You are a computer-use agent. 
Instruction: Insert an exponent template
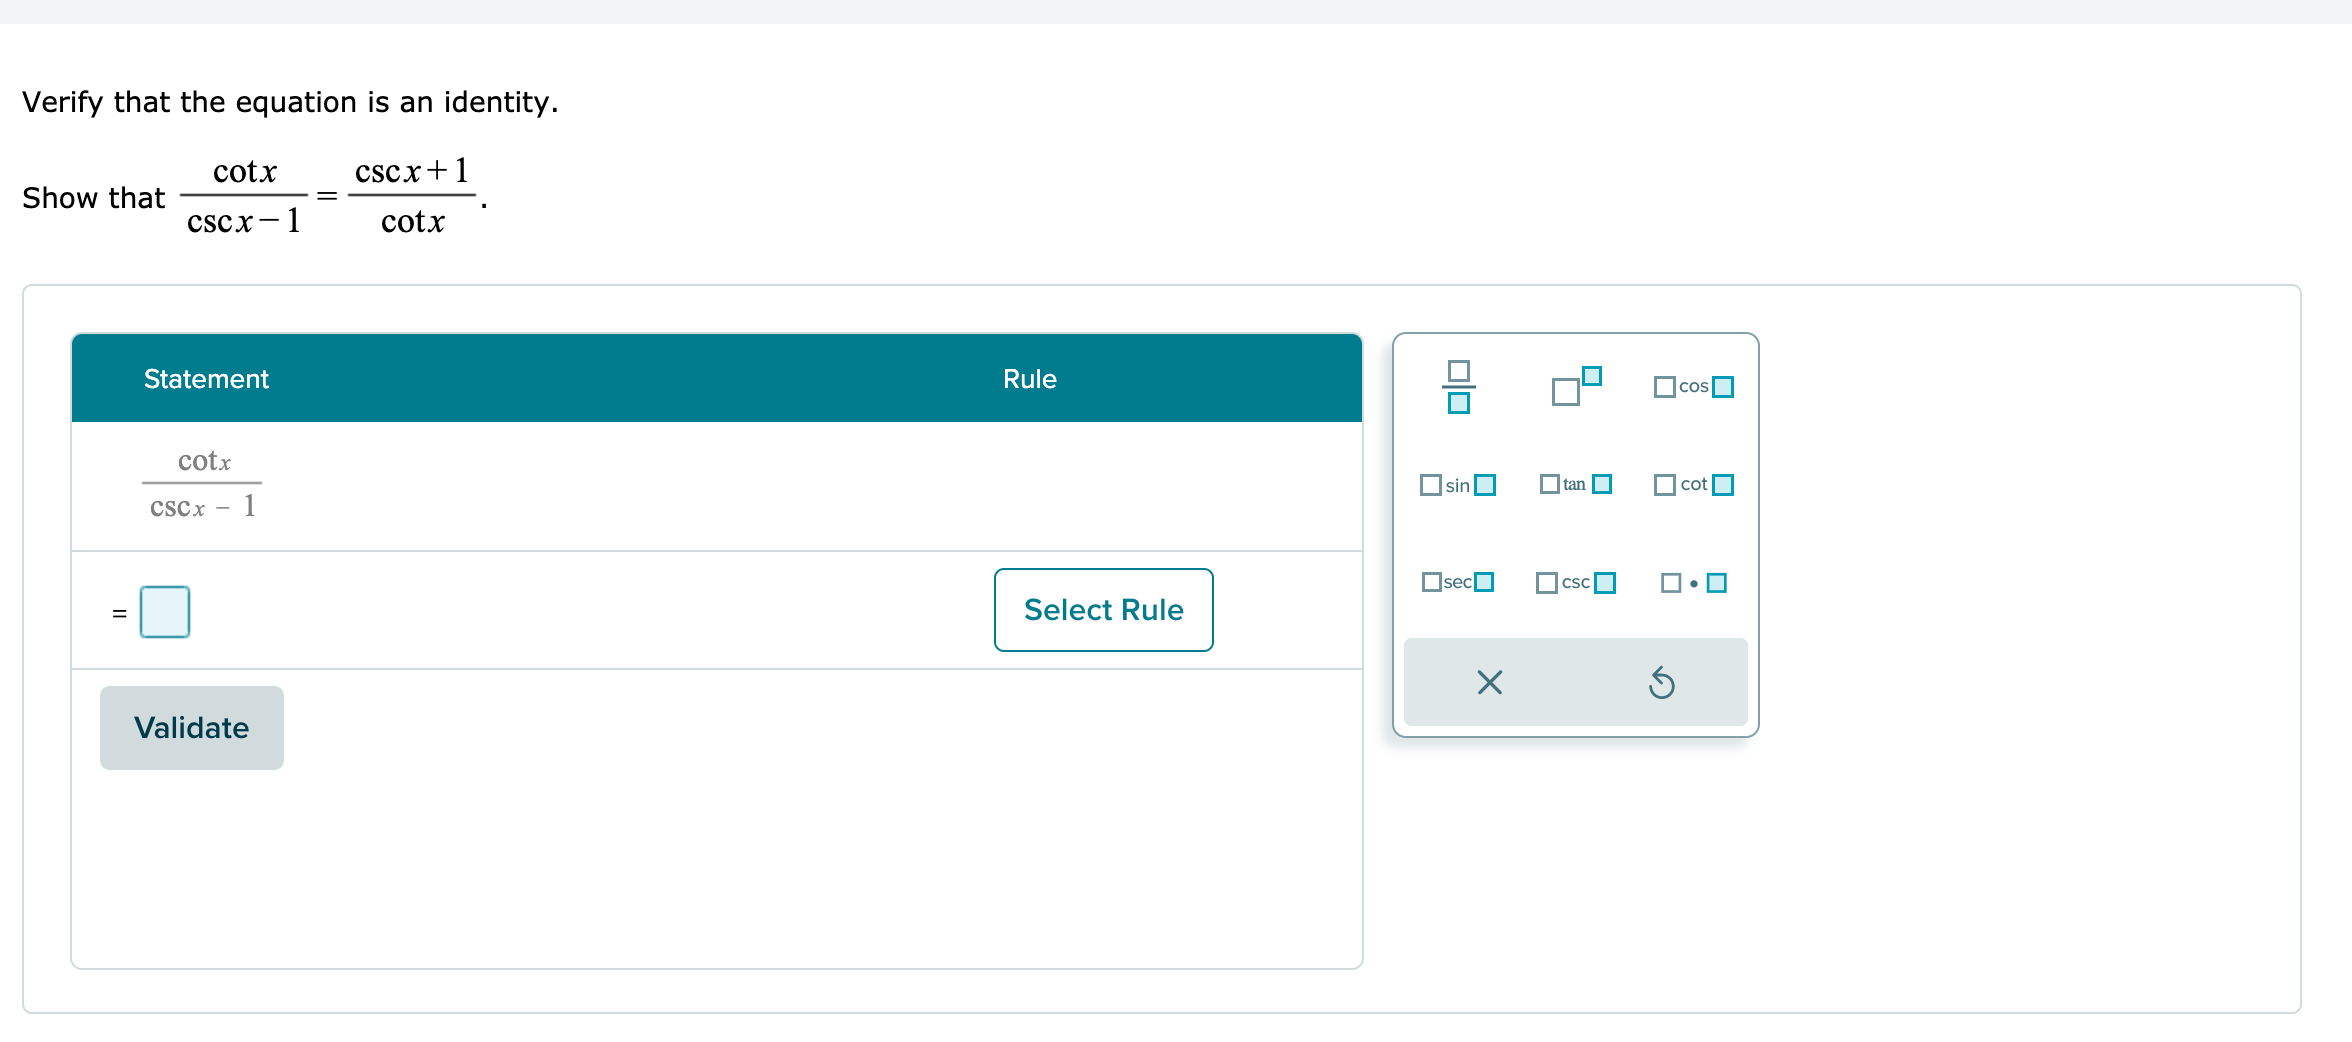point(1574,385)
